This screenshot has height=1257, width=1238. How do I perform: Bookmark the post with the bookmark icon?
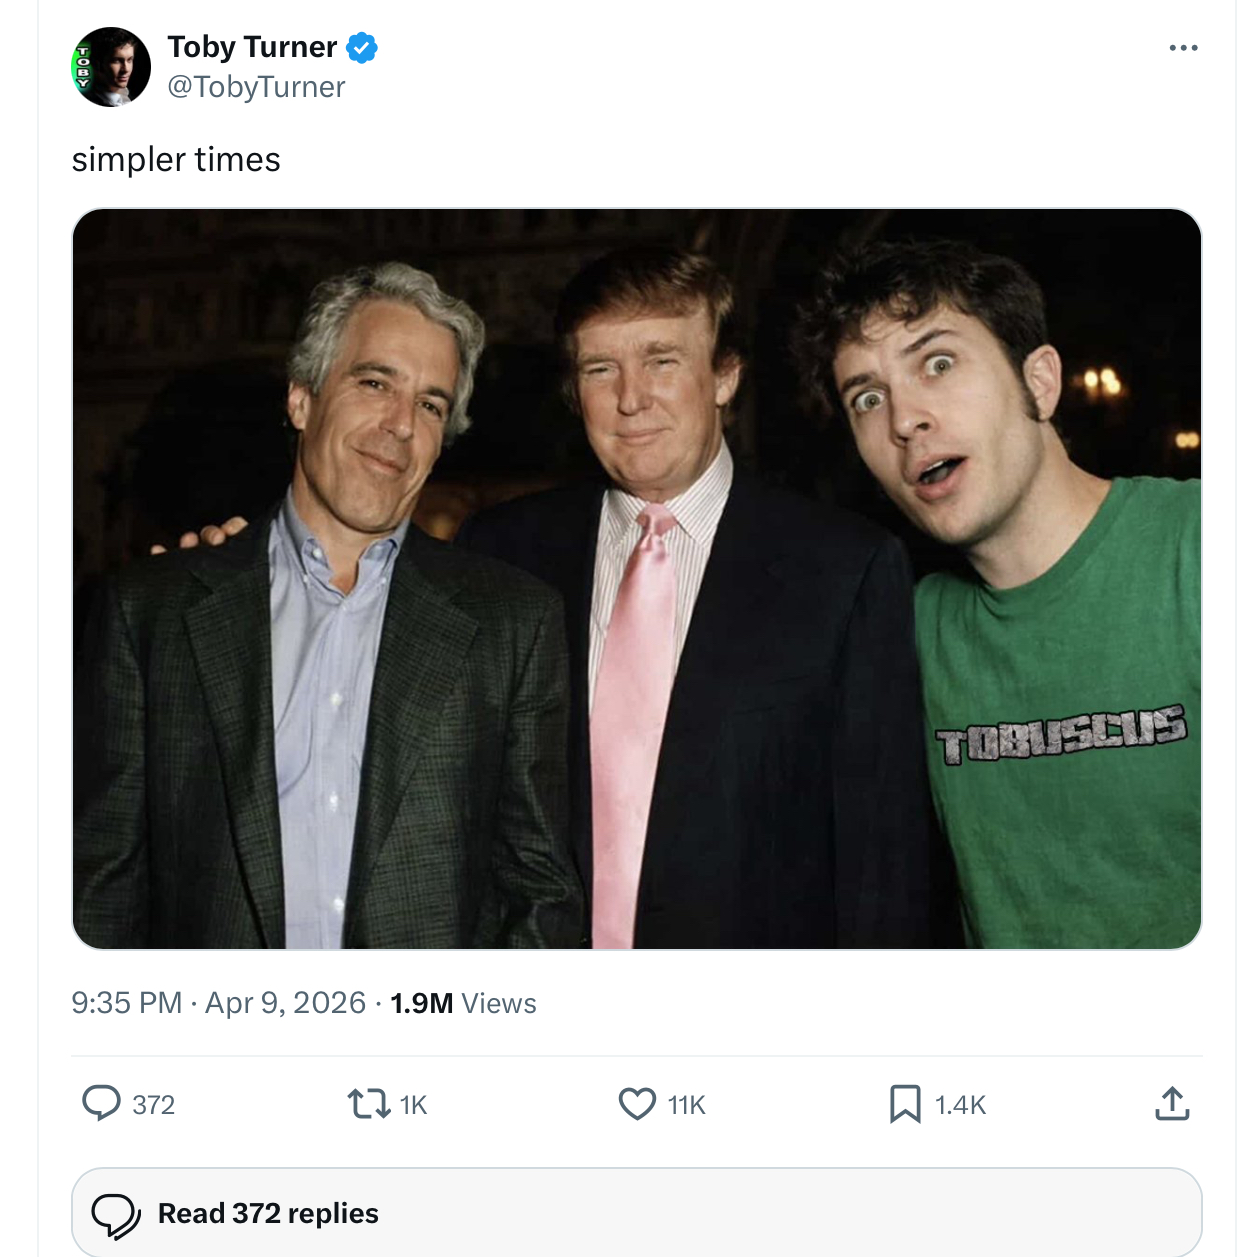(x=905, y=1104)
